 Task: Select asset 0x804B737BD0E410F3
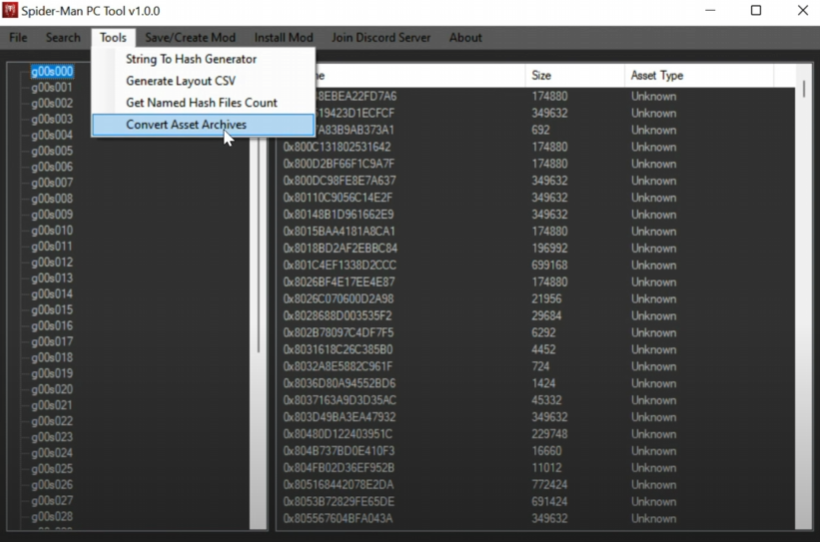point(339,451)
